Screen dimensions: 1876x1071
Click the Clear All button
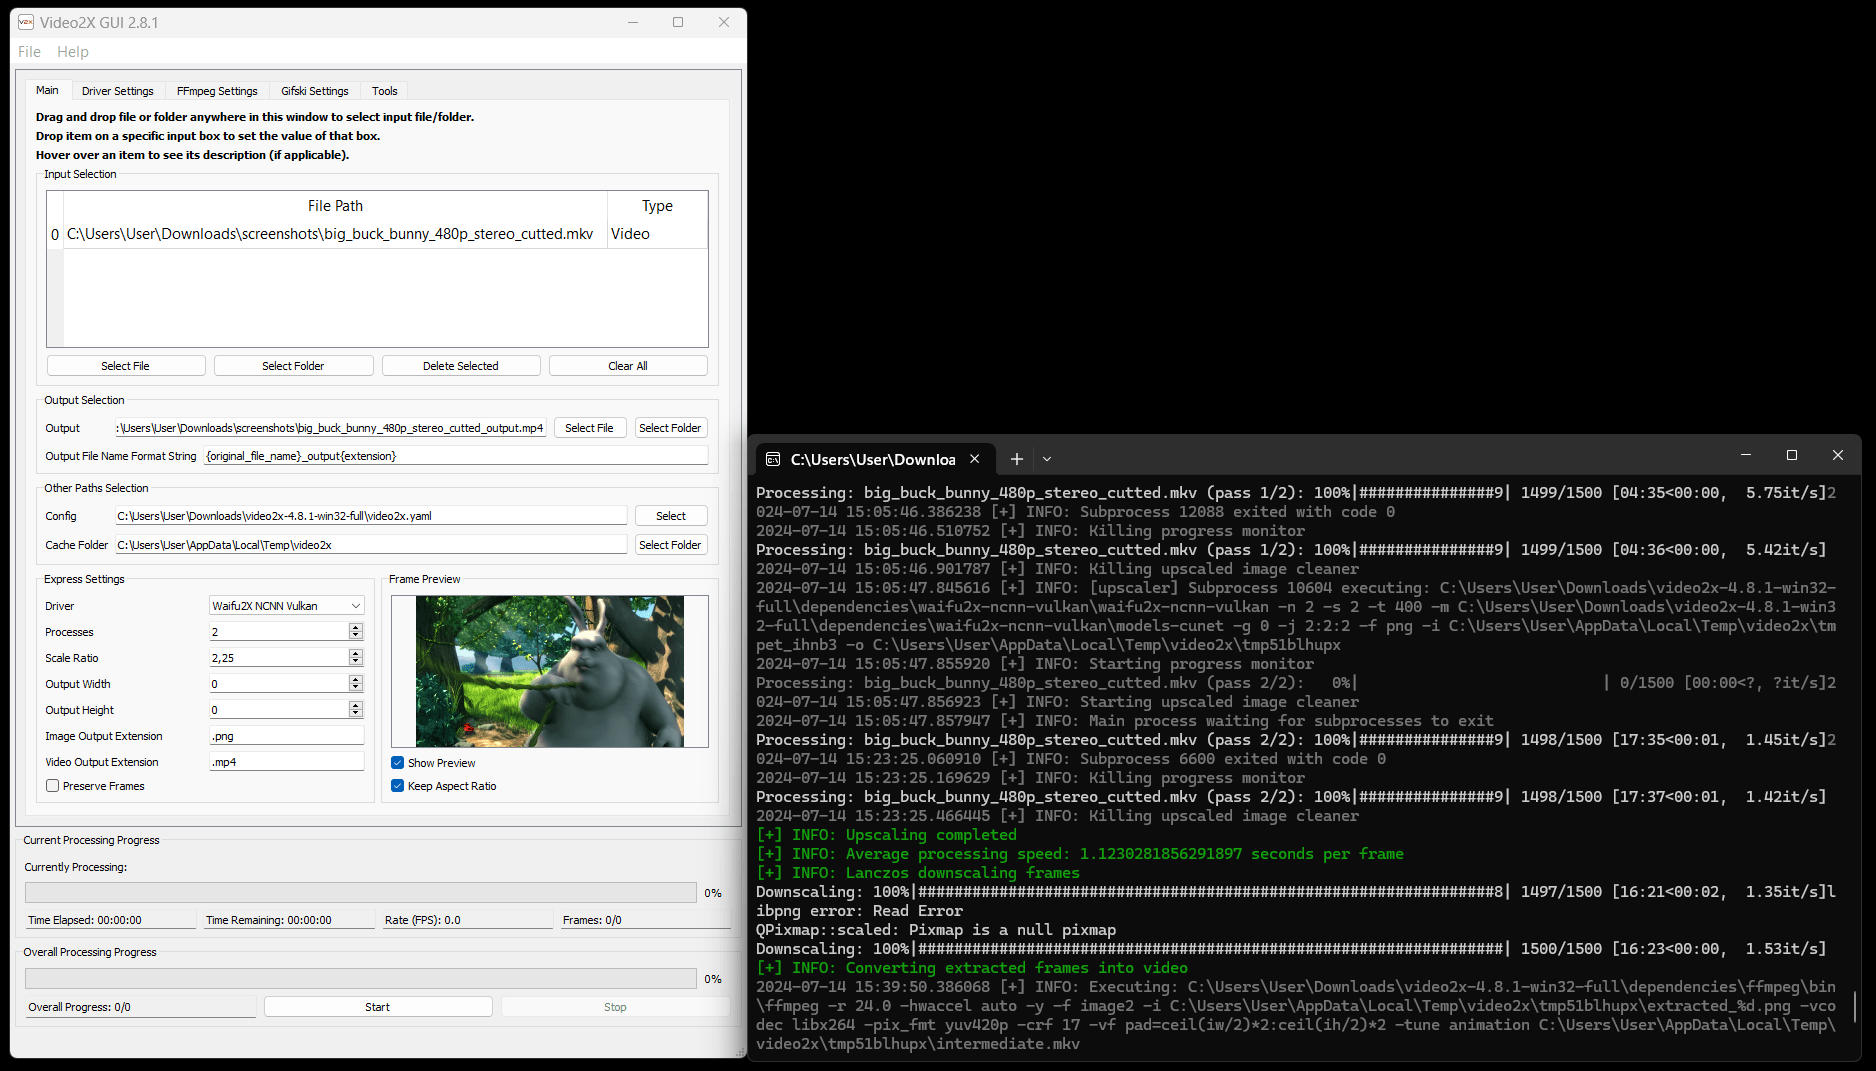click(627, 366)
